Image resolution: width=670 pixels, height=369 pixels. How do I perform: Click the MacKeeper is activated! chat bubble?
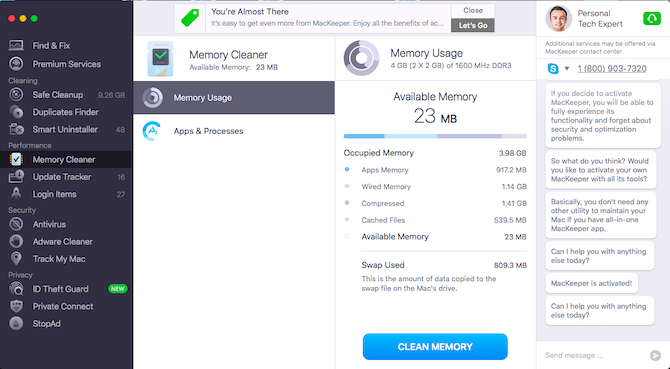point(591,283)
